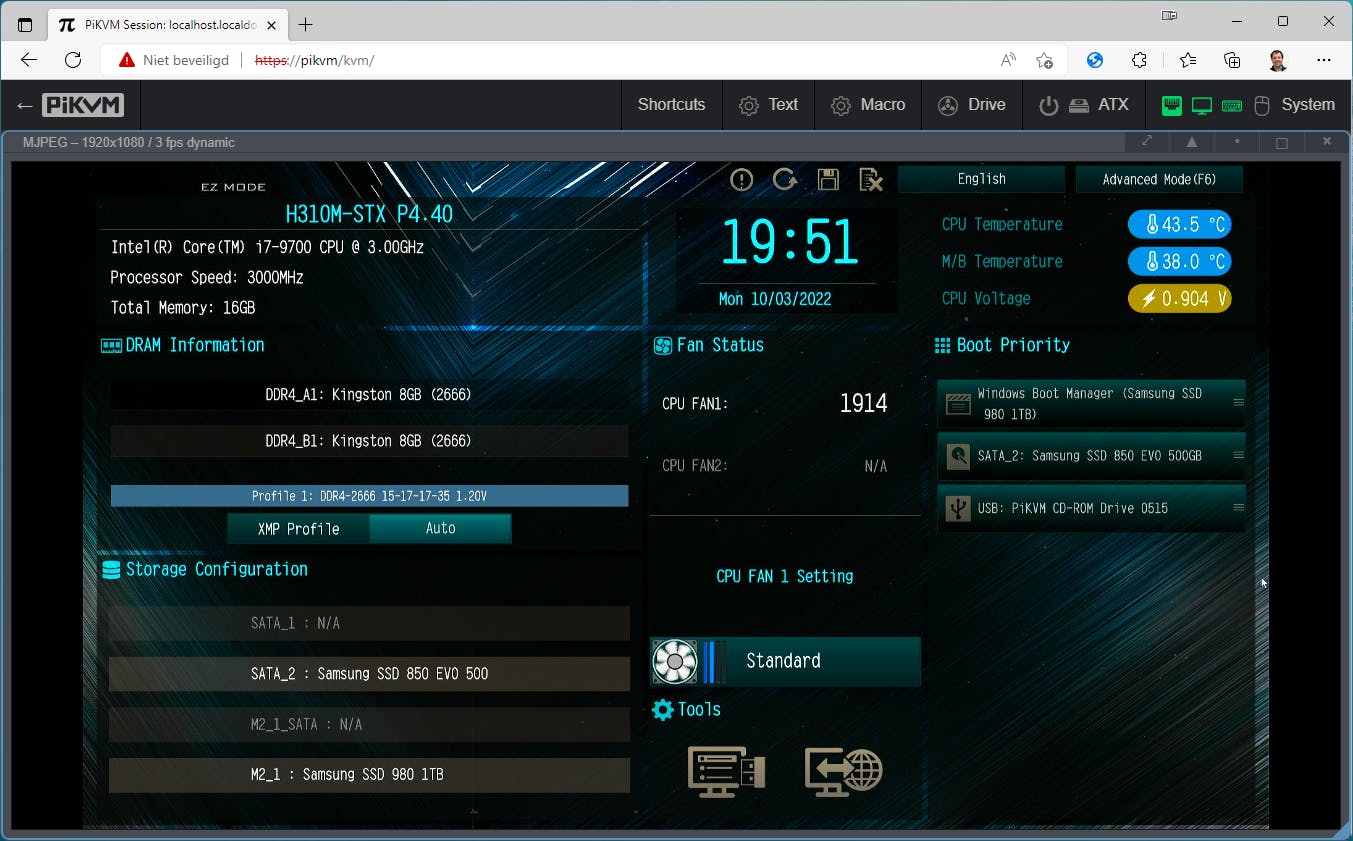Viewport: 1353px width, 841px height.
Task: Switch to the PiKVM Session browser tab
Action: point(166,24)
